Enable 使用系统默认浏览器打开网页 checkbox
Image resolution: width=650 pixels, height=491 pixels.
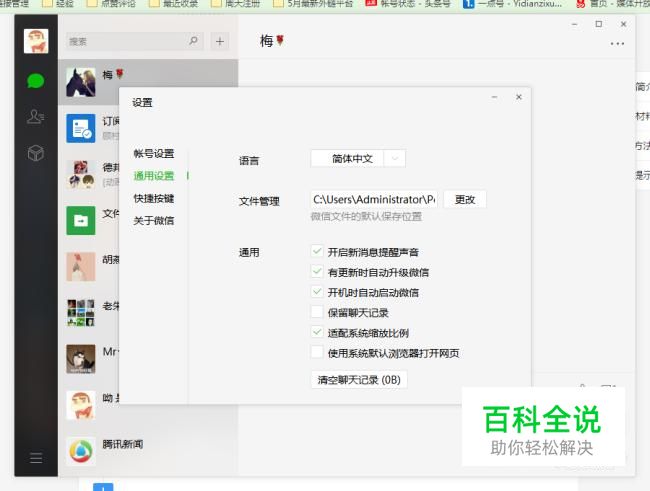[317, 352]
